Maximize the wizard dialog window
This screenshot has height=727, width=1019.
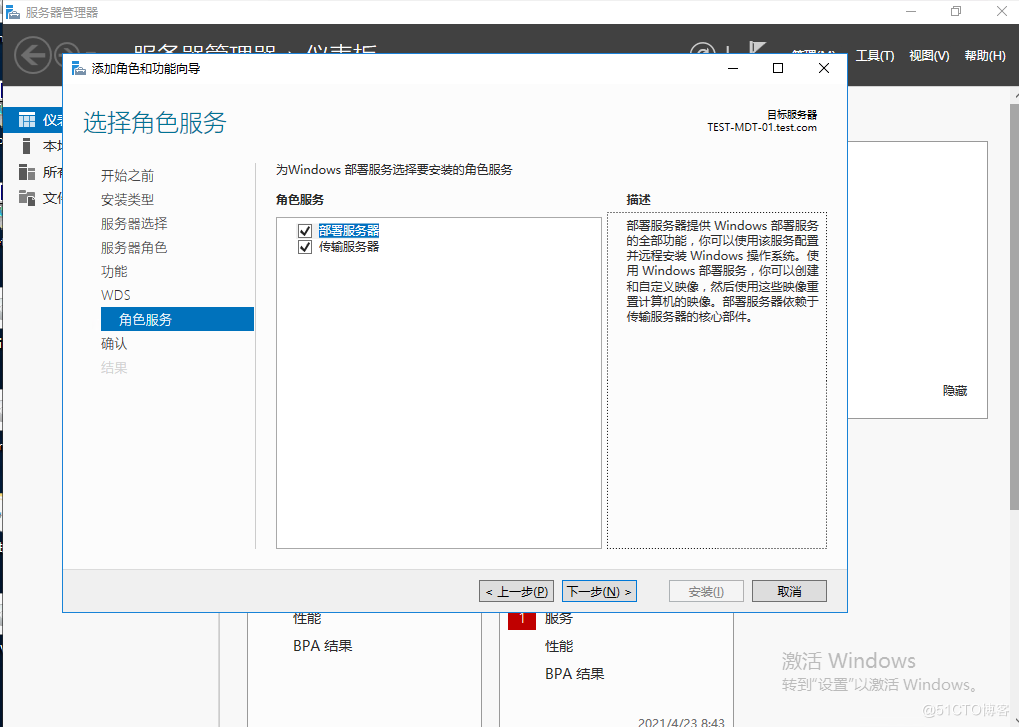click(x=778, y=68)
